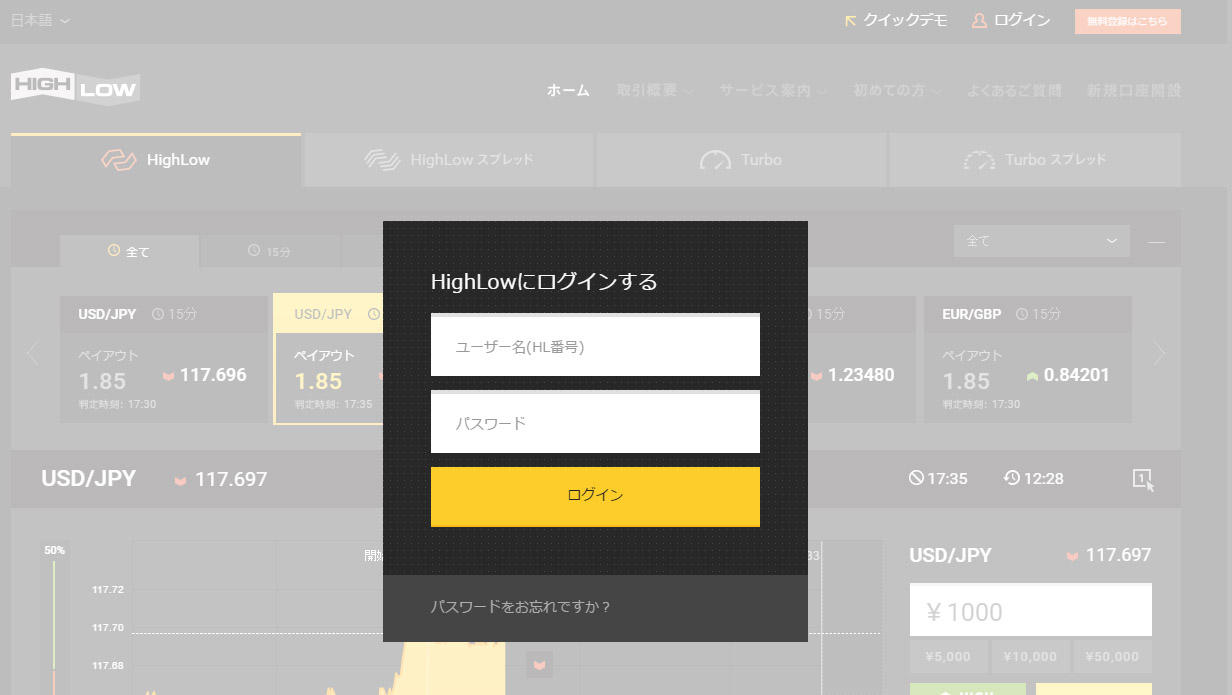This screenshot has height=695, width=1232.
Task: Select the USD/JPY 117.696 asset card
Action: point(164,359)
